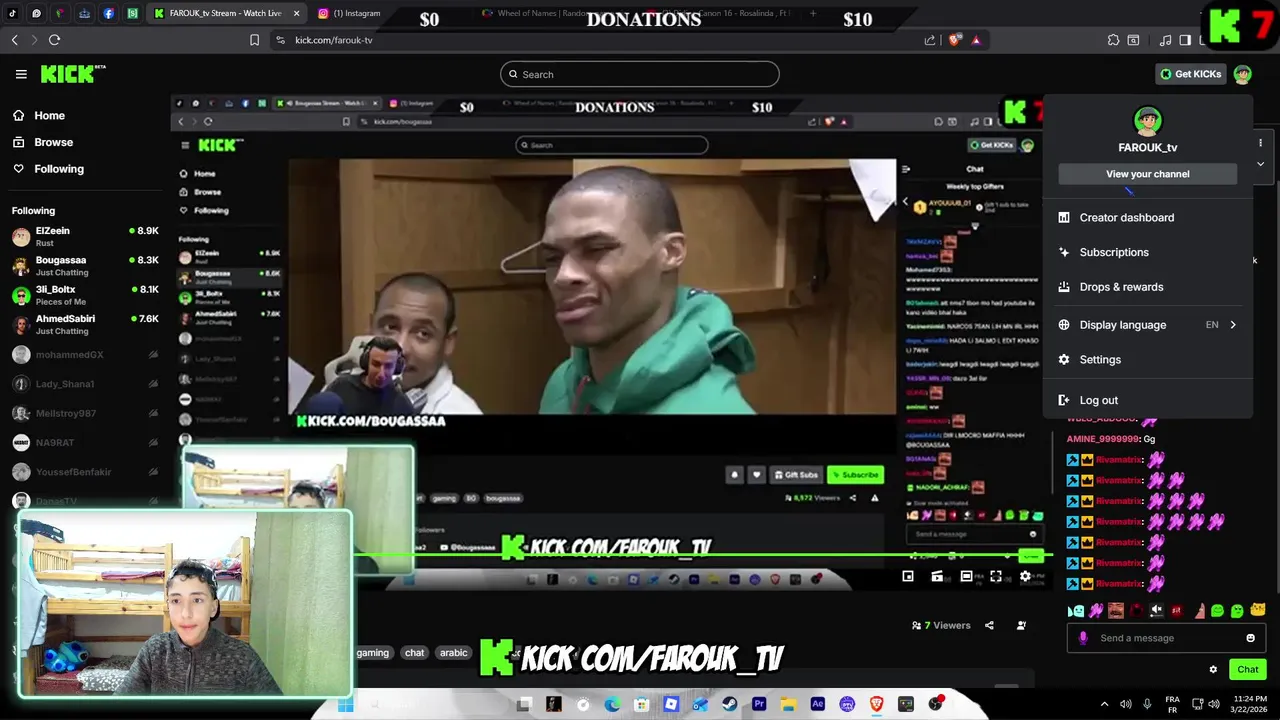Select offline channel YoussefBenfakir
This screenshot has height=720, width=1280.
click(x=85, y=472)
